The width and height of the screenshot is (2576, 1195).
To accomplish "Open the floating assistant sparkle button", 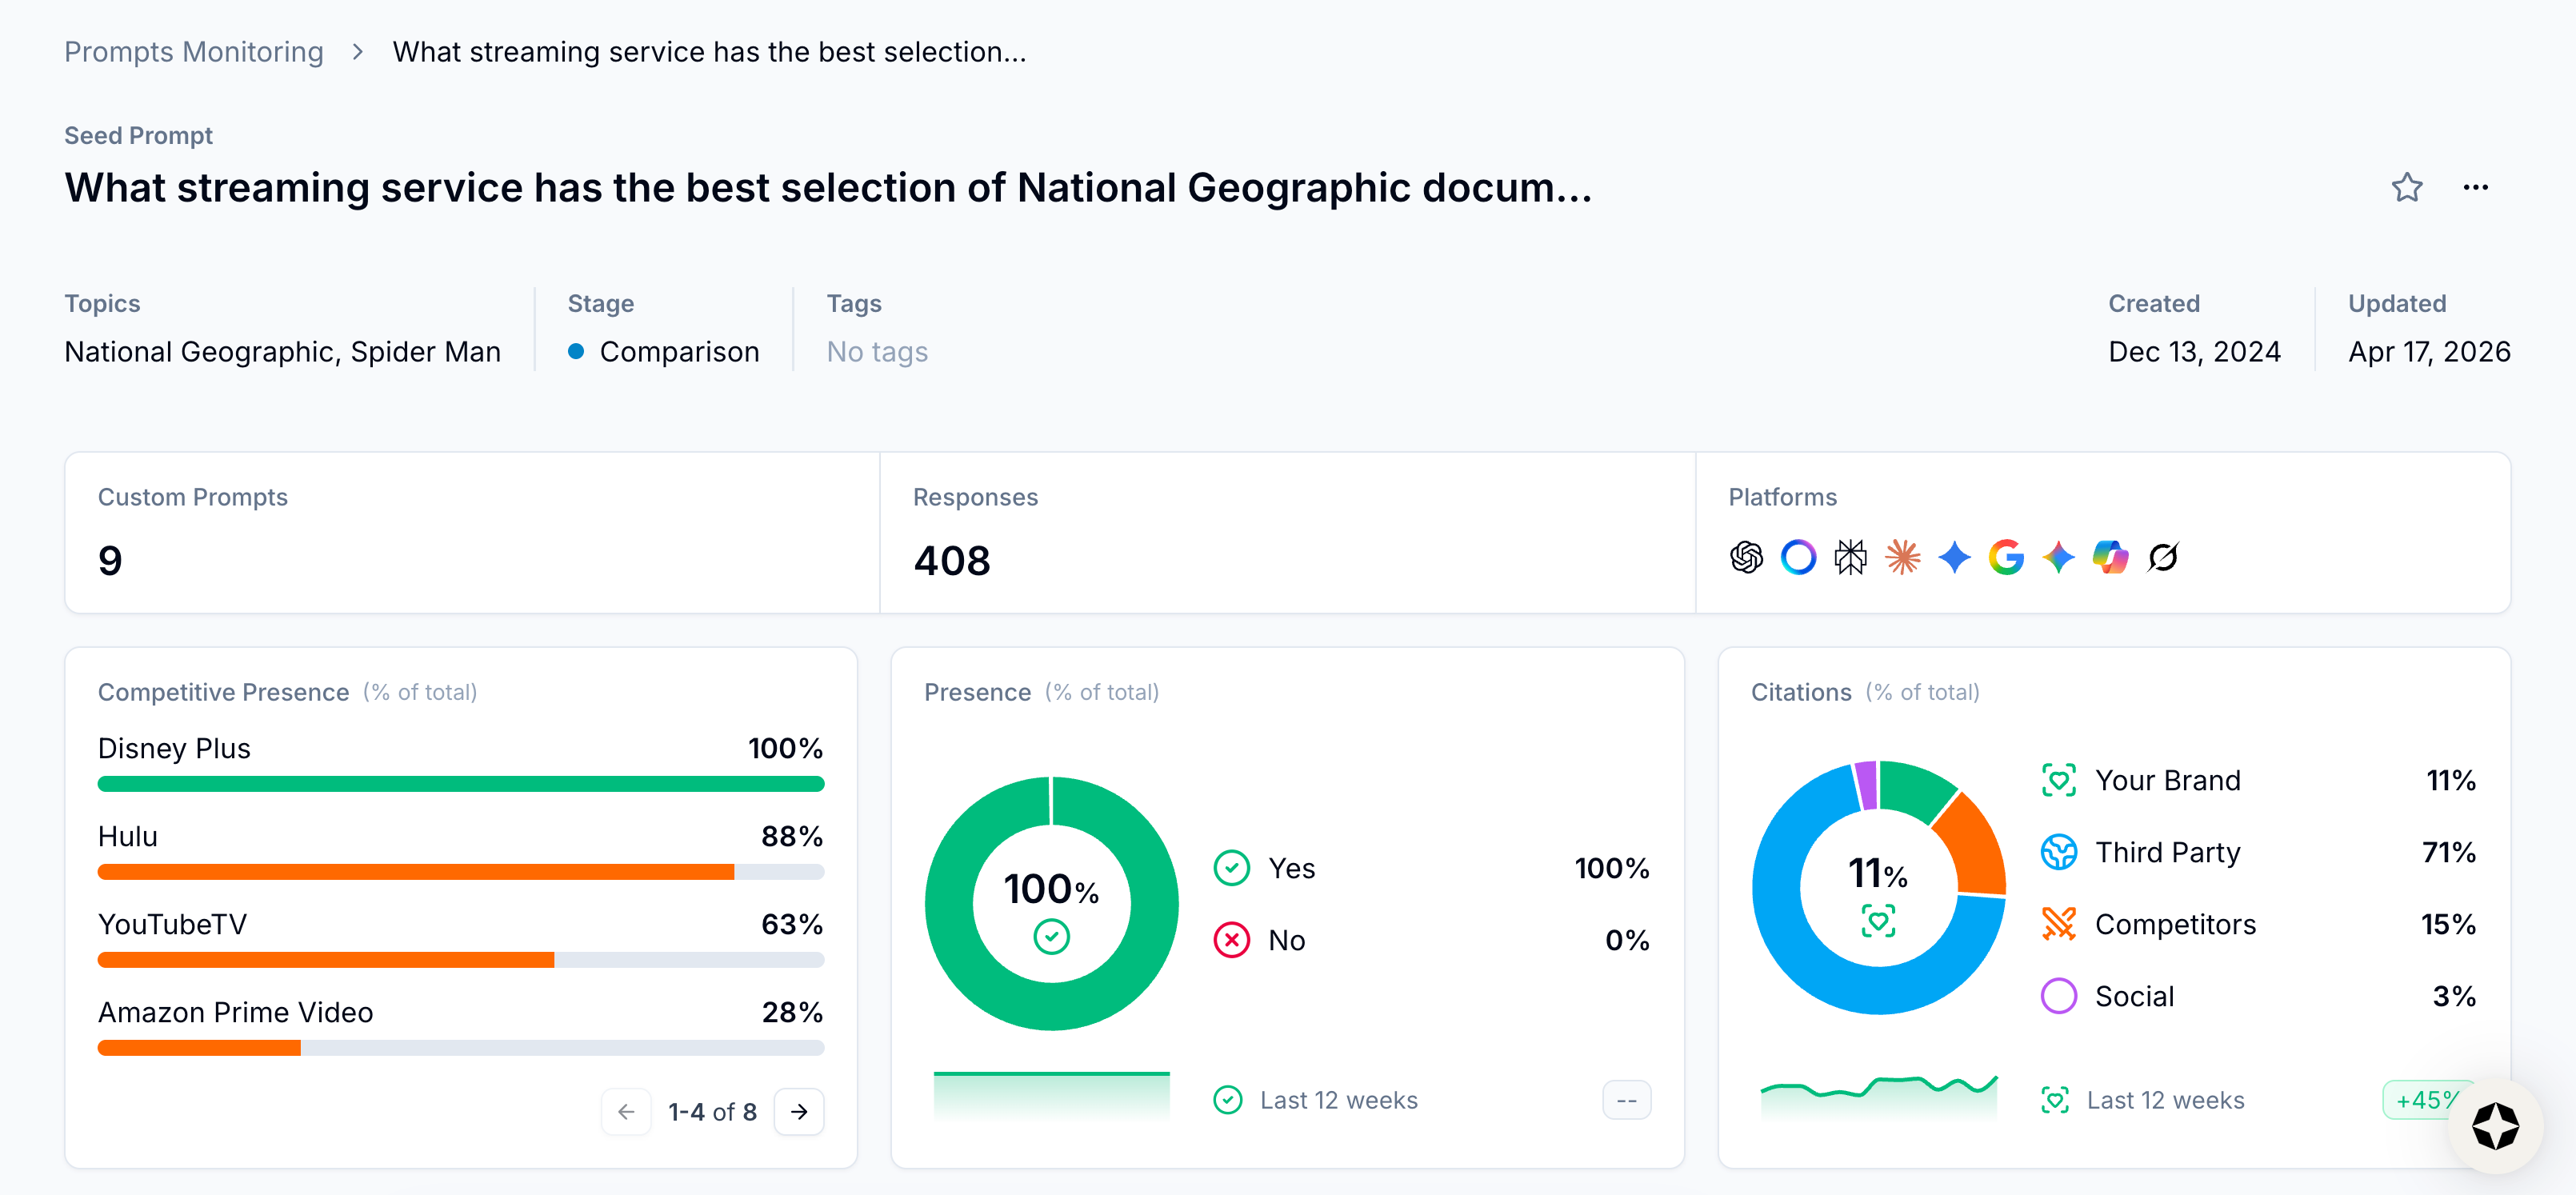I will 2494,1126.
